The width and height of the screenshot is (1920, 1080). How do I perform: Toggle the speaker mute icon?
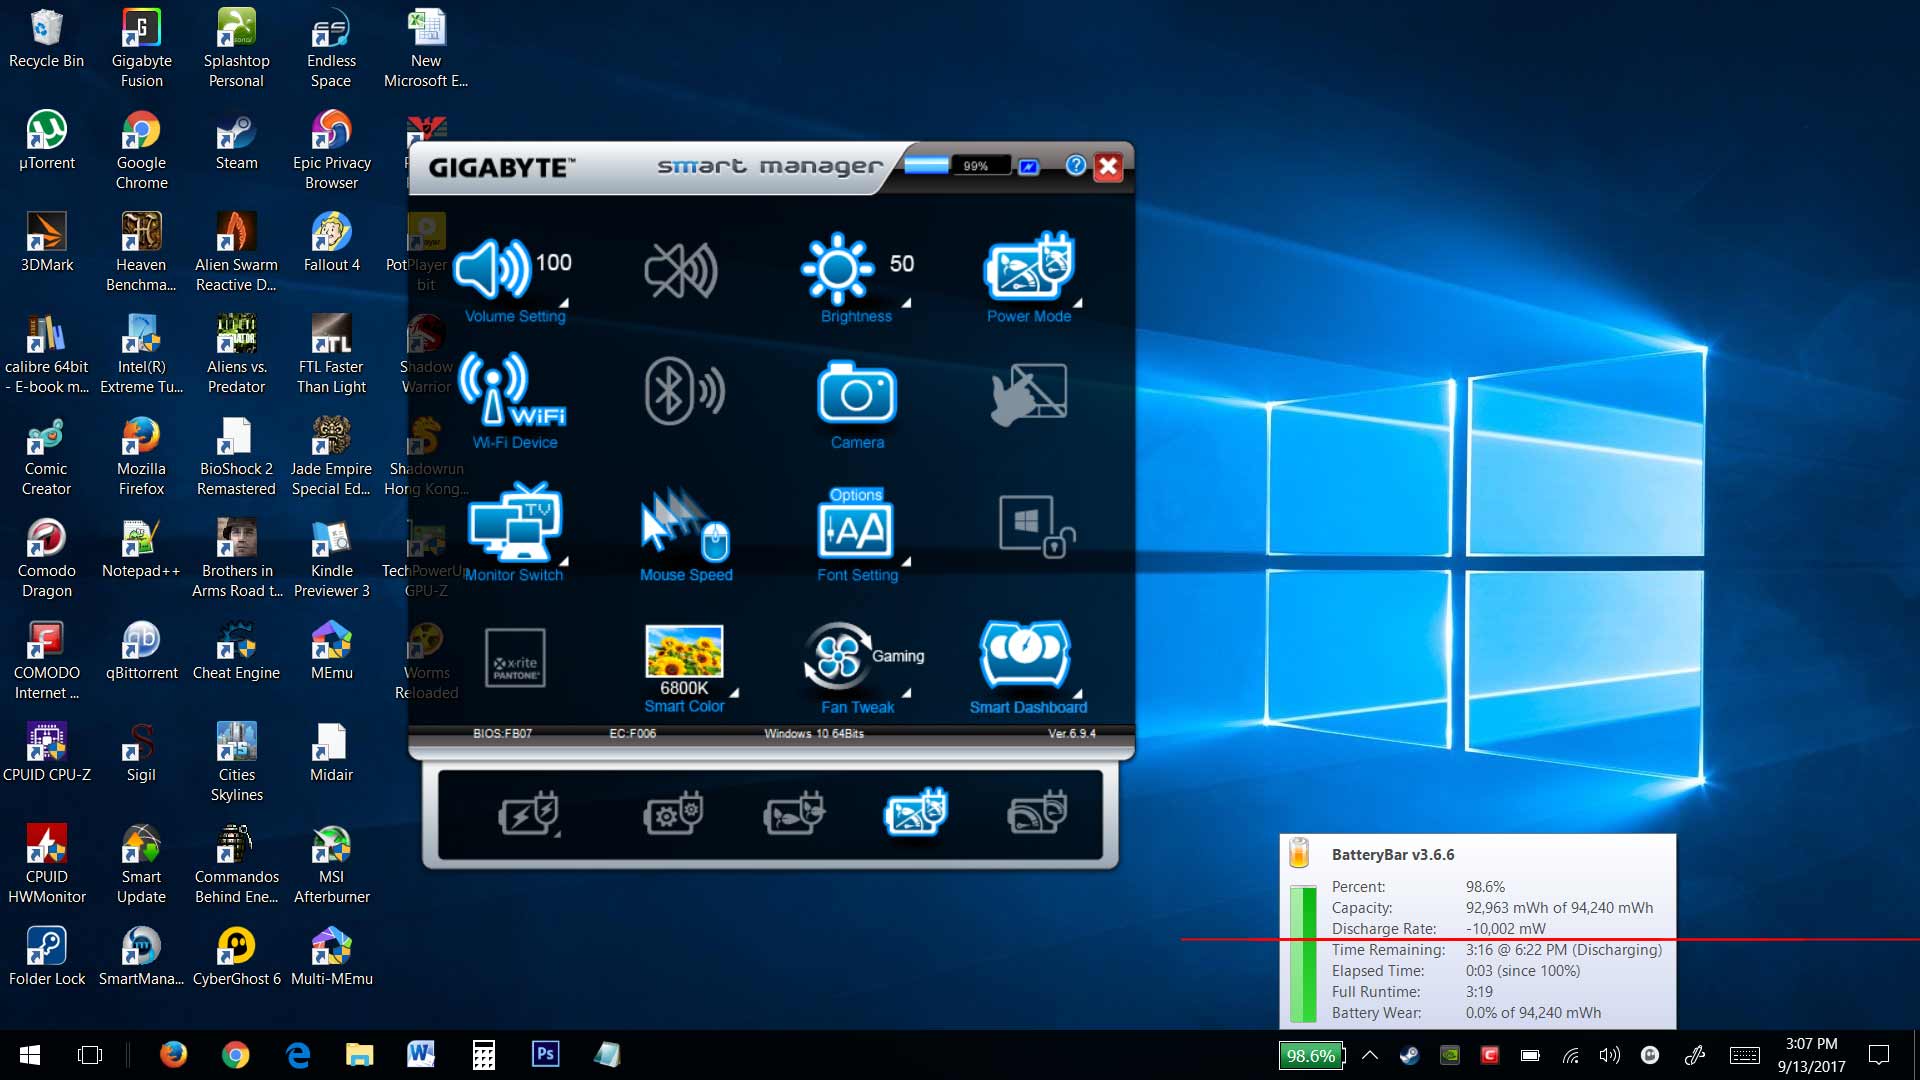[x=681, y=270]
